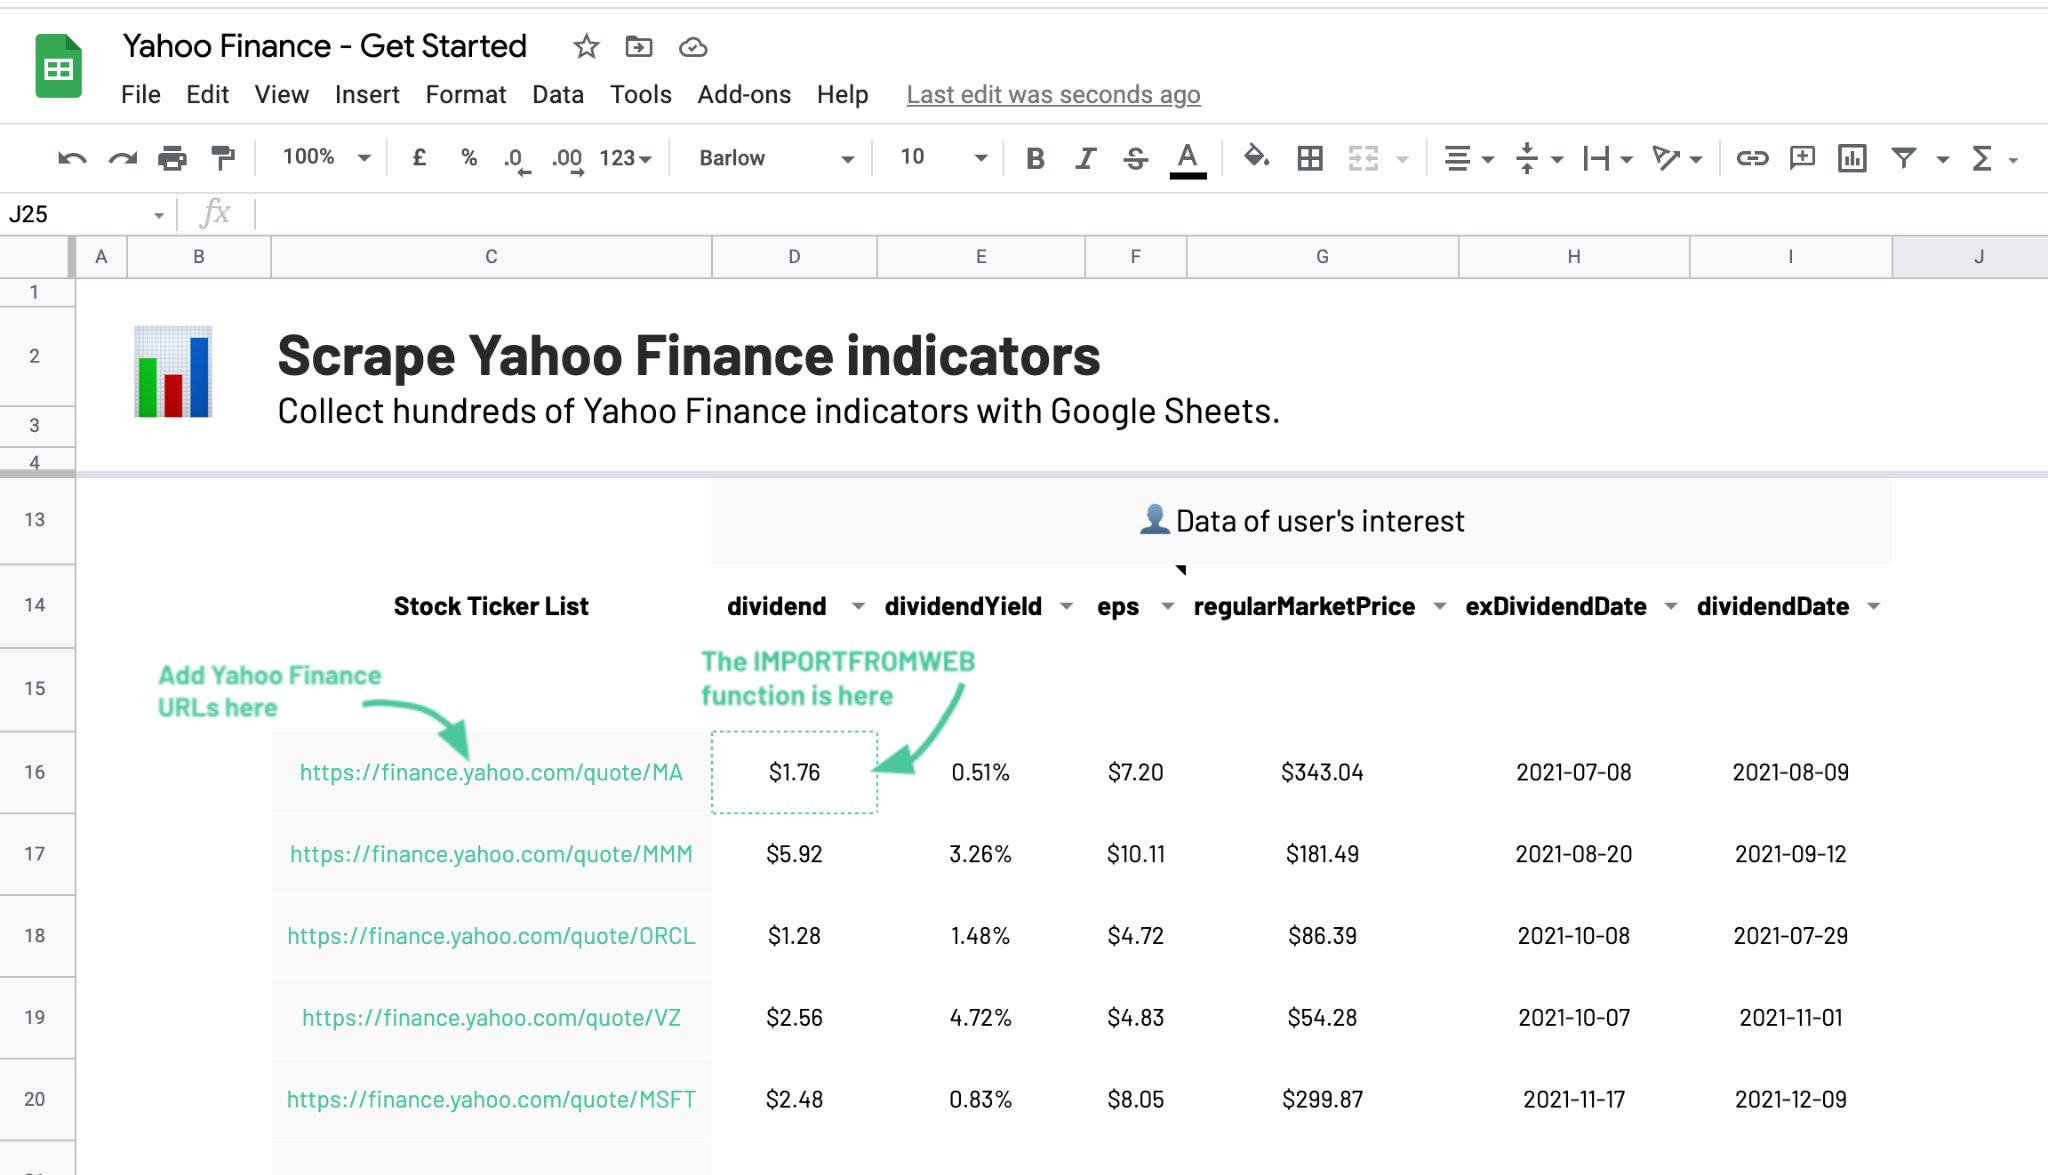Open the Tools menu

click(641, 94)
